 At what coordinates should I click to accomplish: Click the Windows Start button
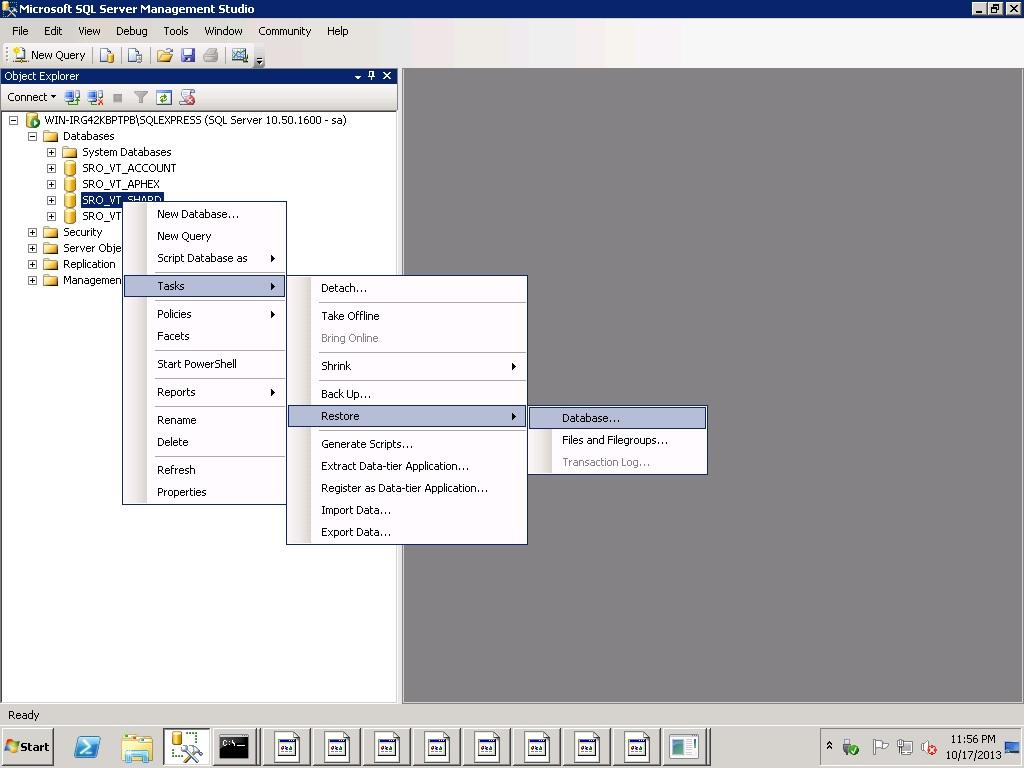point(27,746)
